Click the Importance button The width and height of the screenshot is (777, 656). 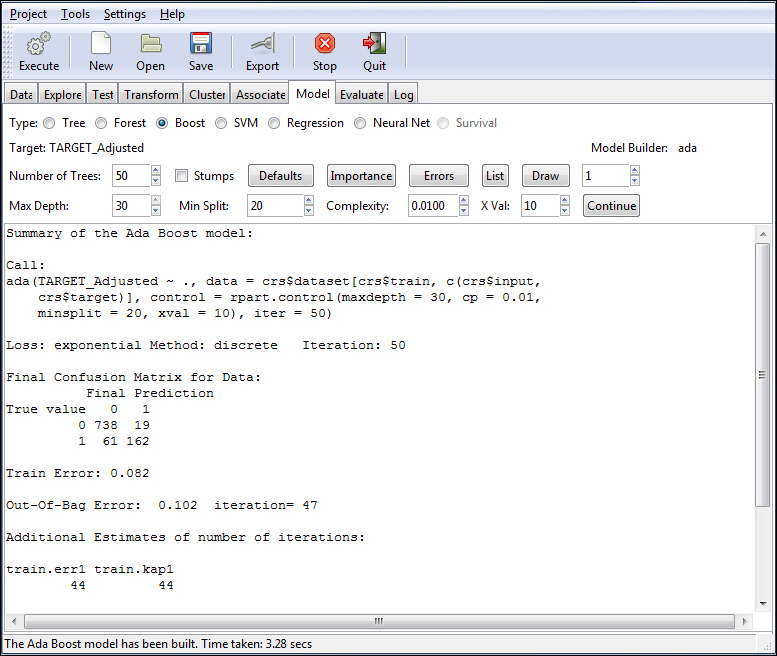click(x=361, y=176)
